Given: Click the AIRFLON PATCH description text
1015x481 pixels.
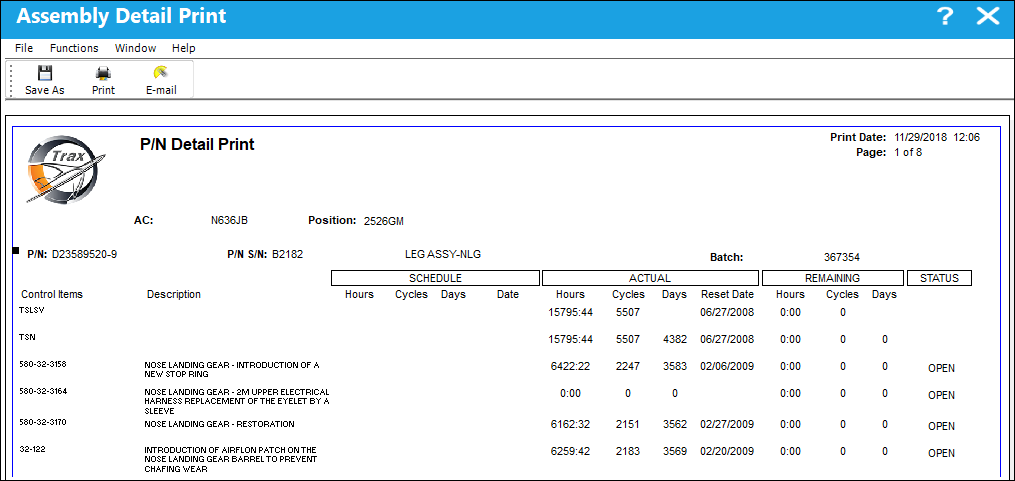Looking at the screenshot, I should pos(230,459).
